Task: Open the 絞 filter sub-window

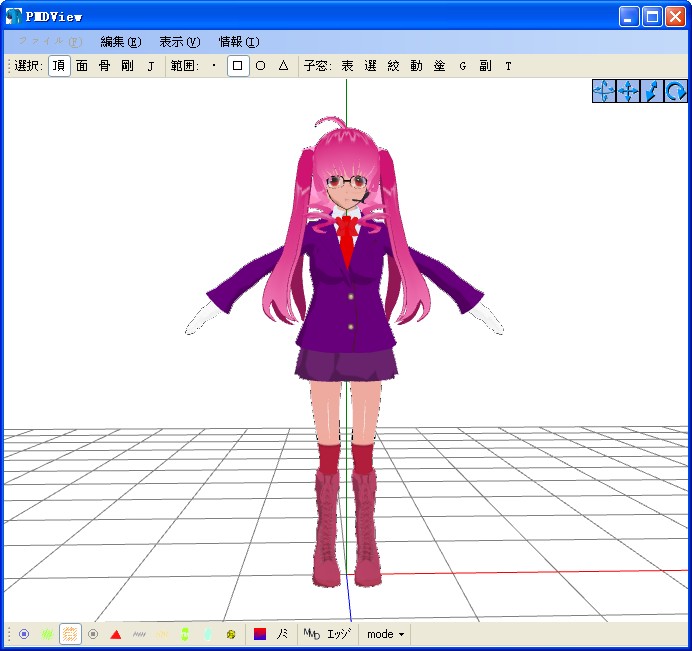Action: point(393,66)
